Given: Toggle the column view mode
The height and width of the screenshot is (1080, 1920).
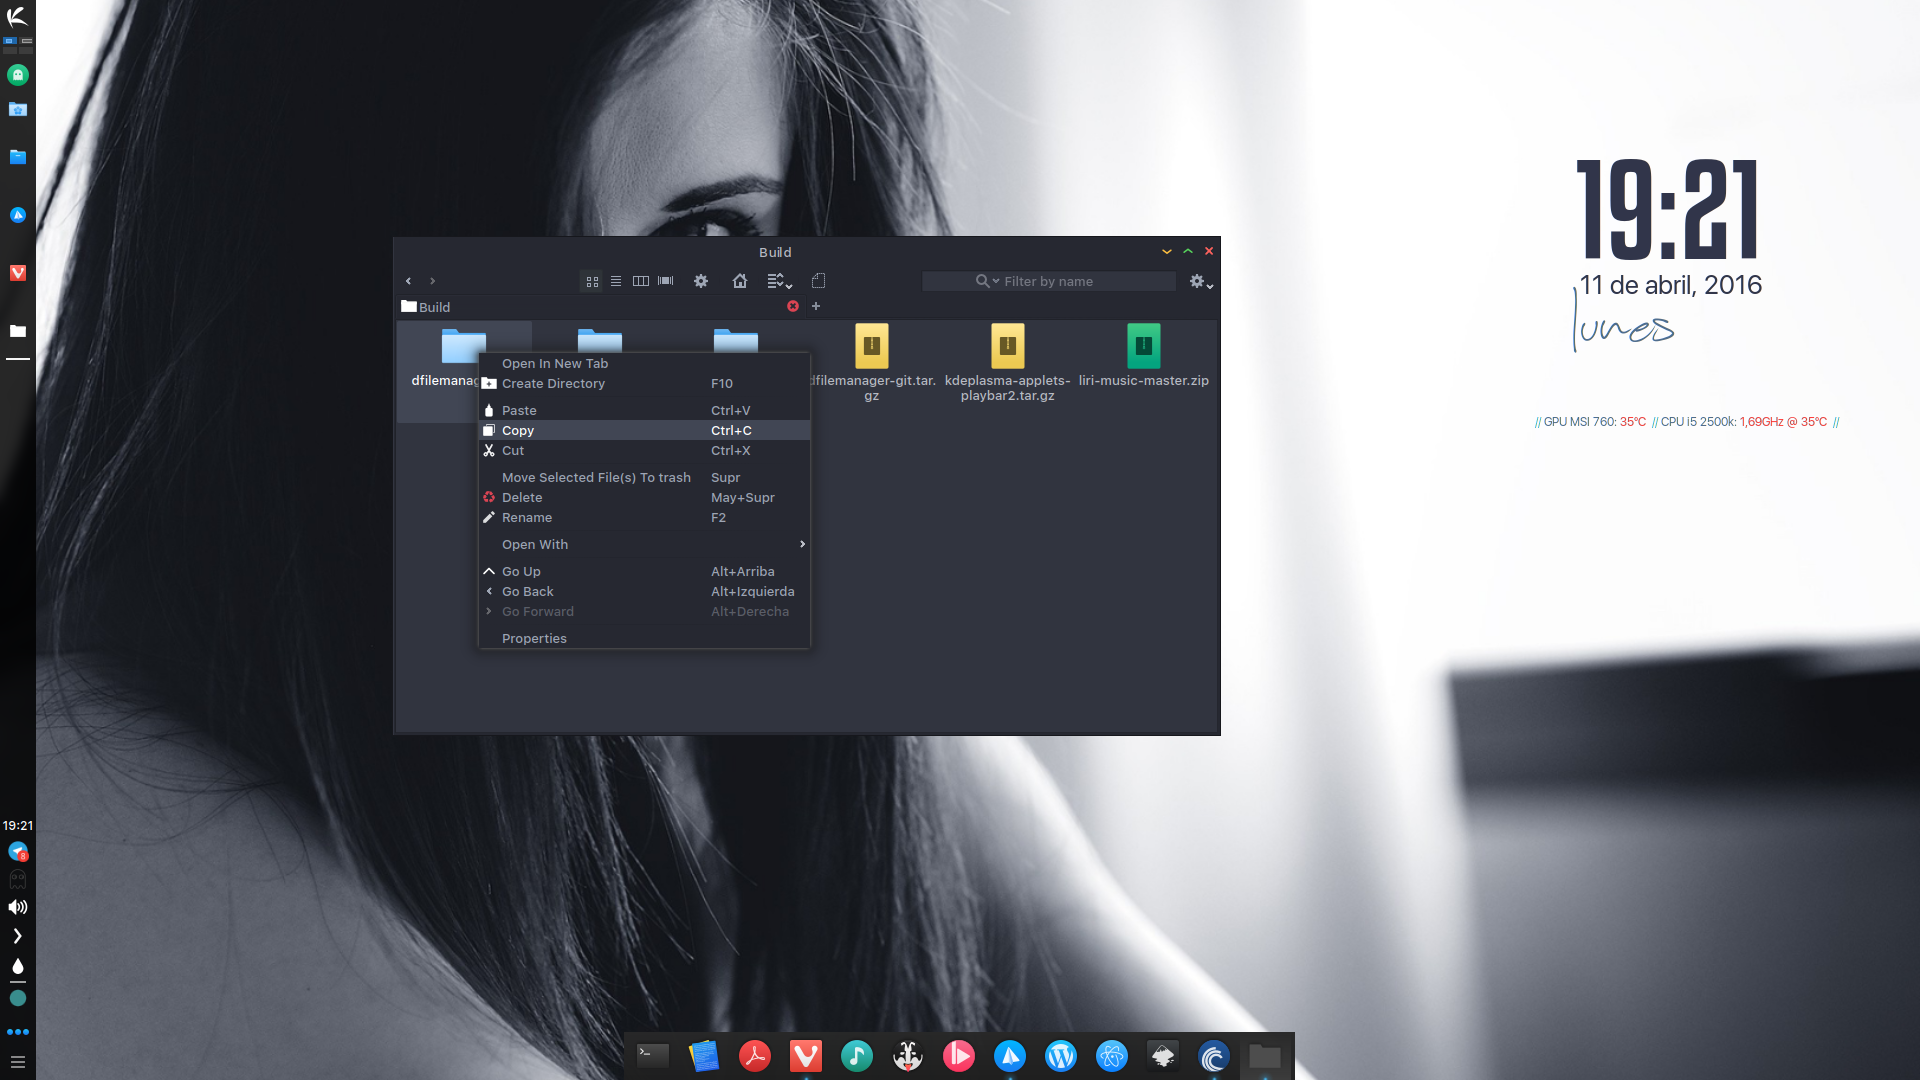Looking at the screenshot, I should 640,281.
